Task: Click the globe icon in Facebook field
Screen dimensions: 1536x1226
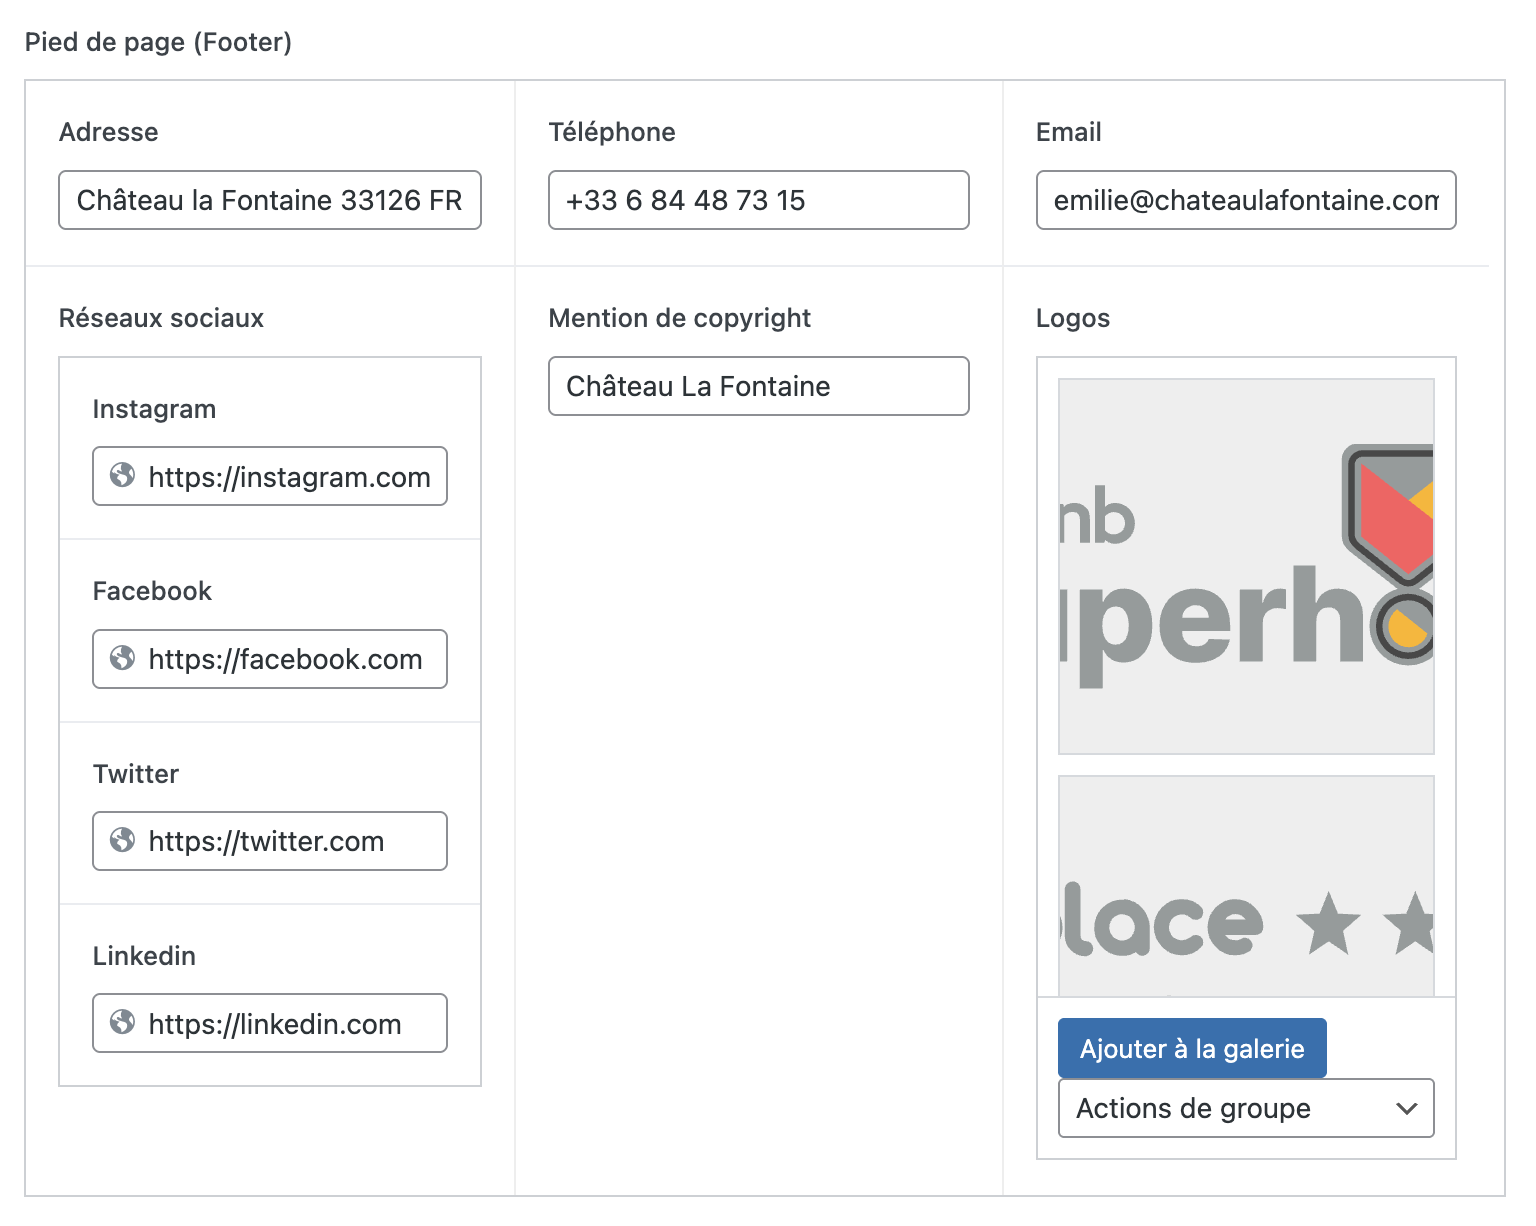Action: [122, 658]
